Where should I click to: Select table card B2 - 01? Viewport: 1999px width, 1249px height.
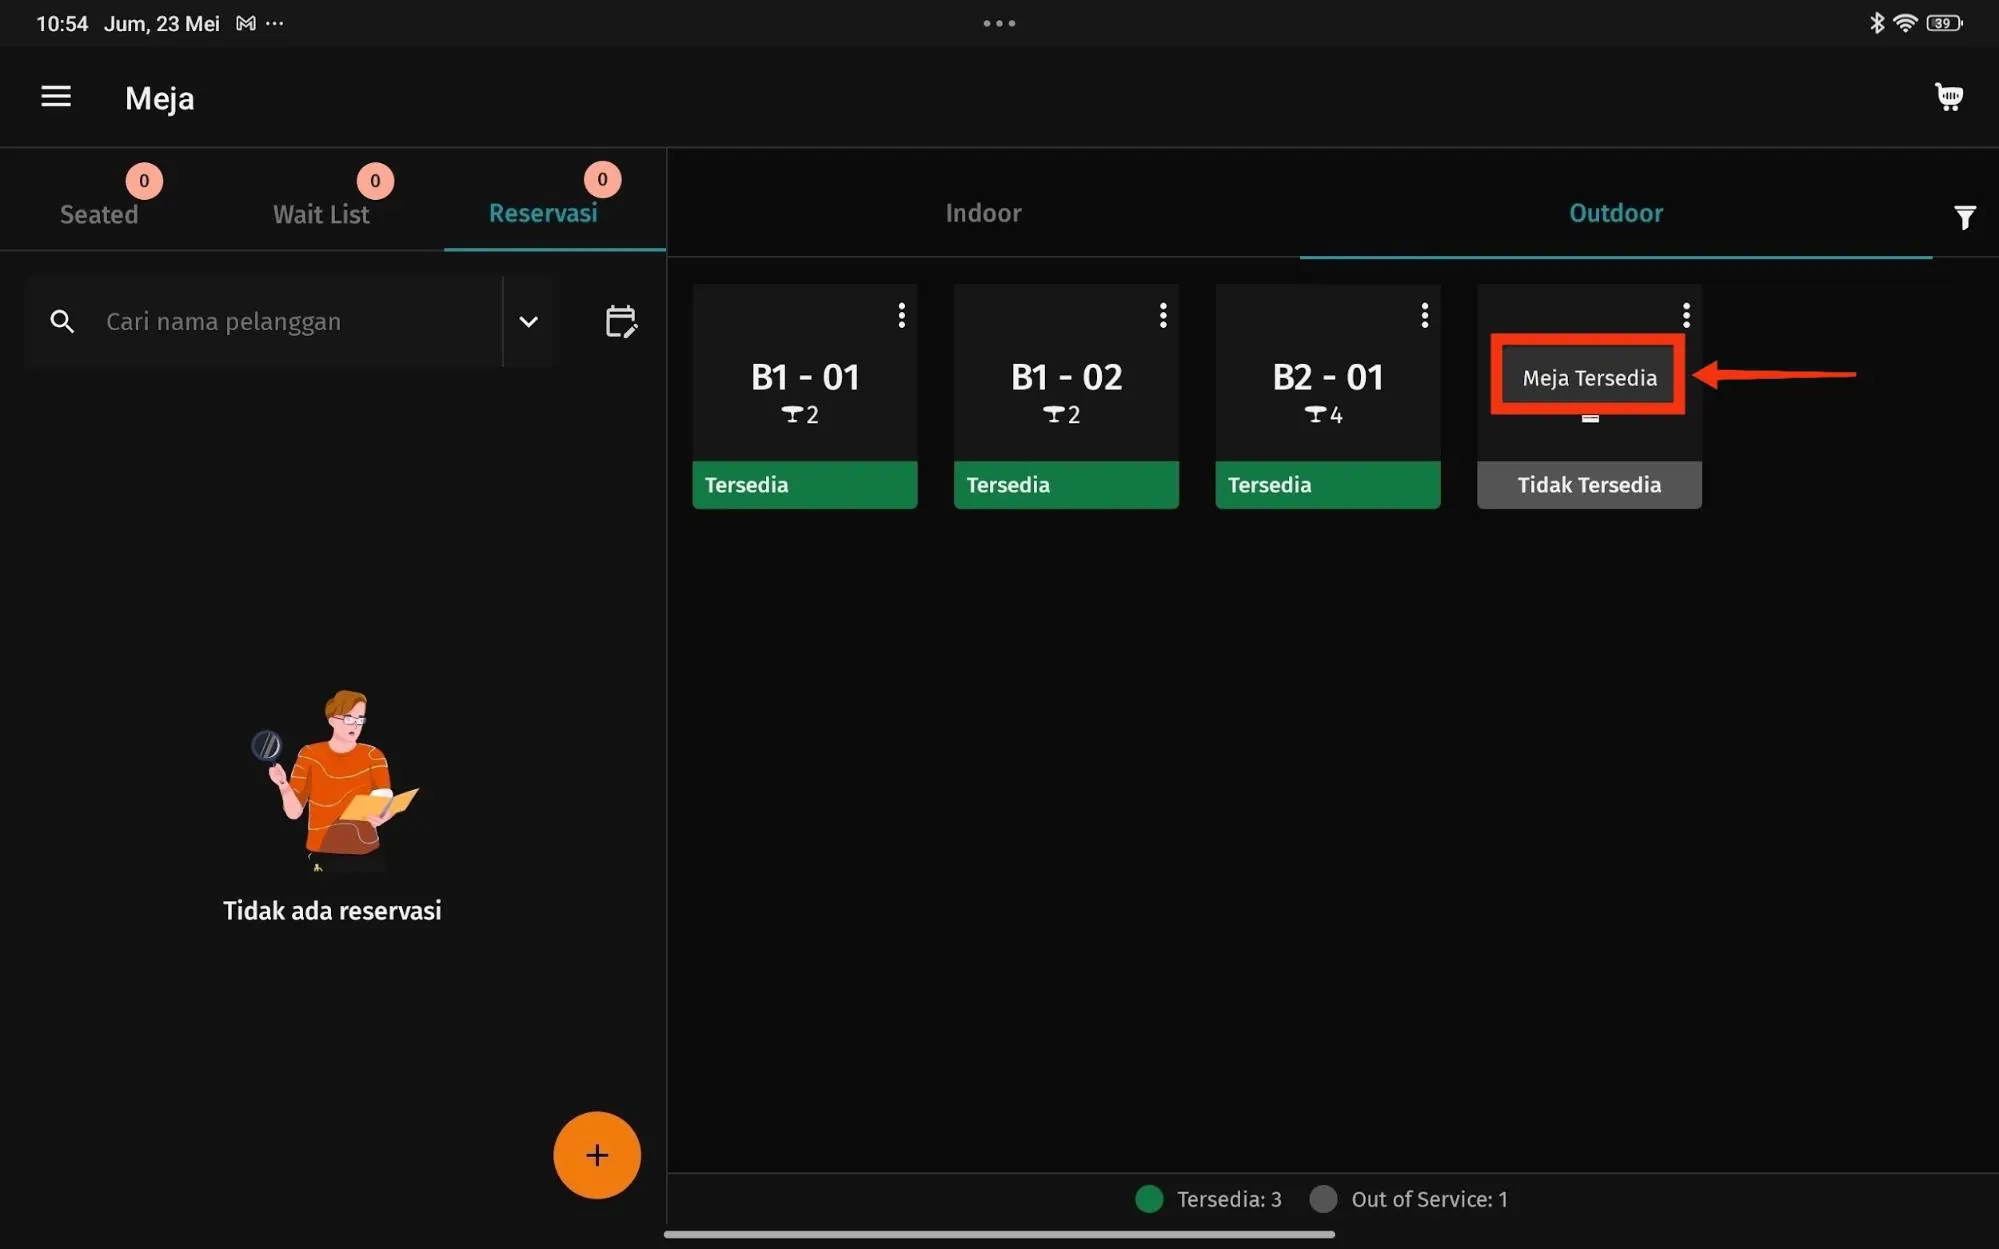(x=1328, y=396)
